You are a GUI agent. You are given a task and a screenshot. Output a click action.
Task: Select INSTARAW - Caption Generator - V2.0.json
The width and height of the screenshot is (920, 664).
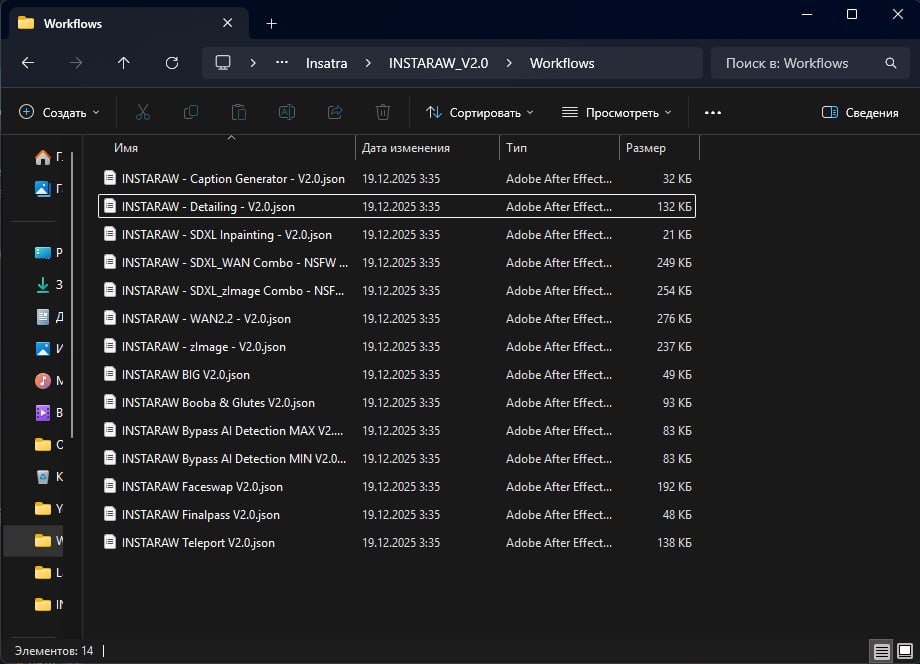coord(397,178)
